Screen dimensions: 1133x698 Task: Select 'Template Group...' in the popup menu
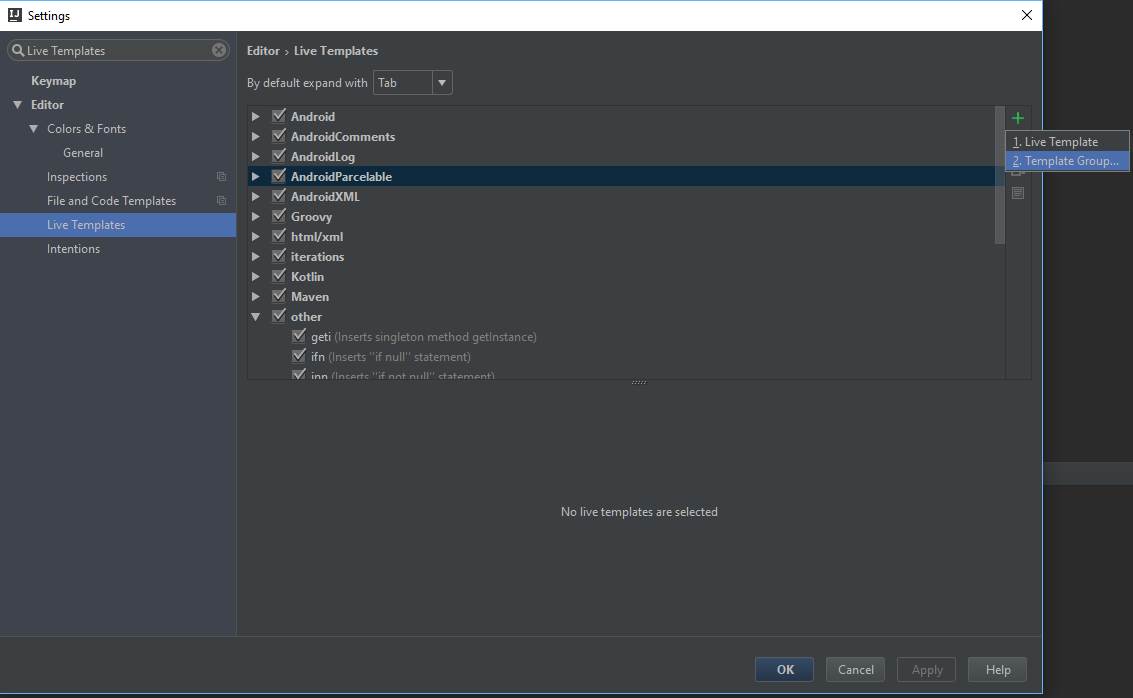click(1066, 161)
